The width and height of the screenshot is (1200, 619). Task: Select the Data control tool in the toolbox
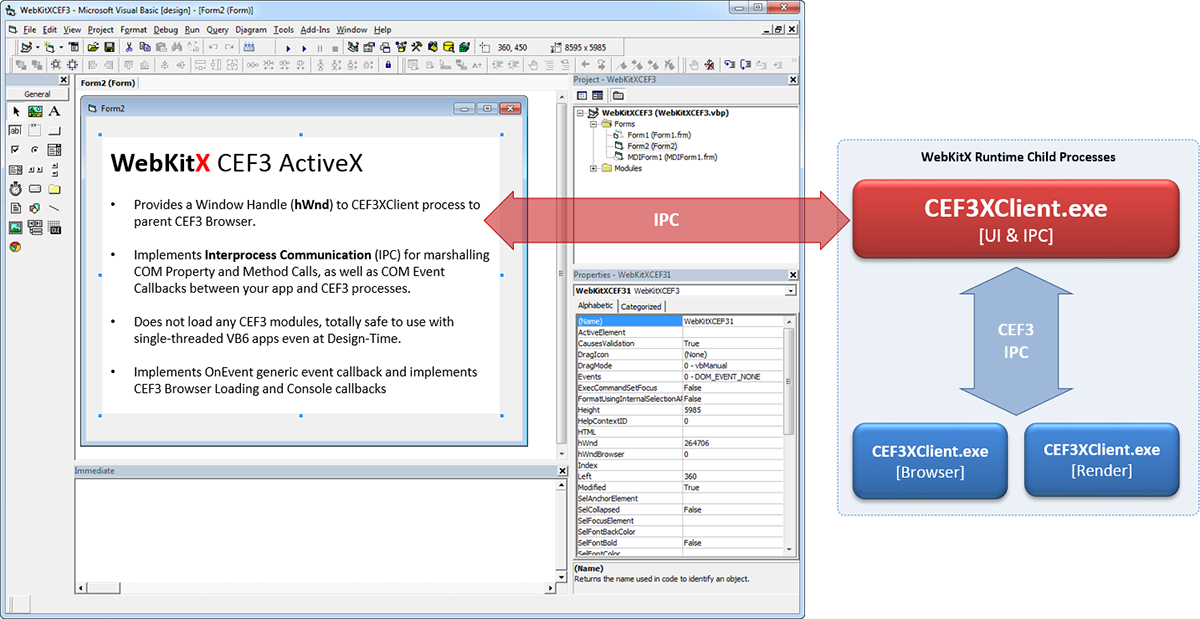click(x=35, y=227)
